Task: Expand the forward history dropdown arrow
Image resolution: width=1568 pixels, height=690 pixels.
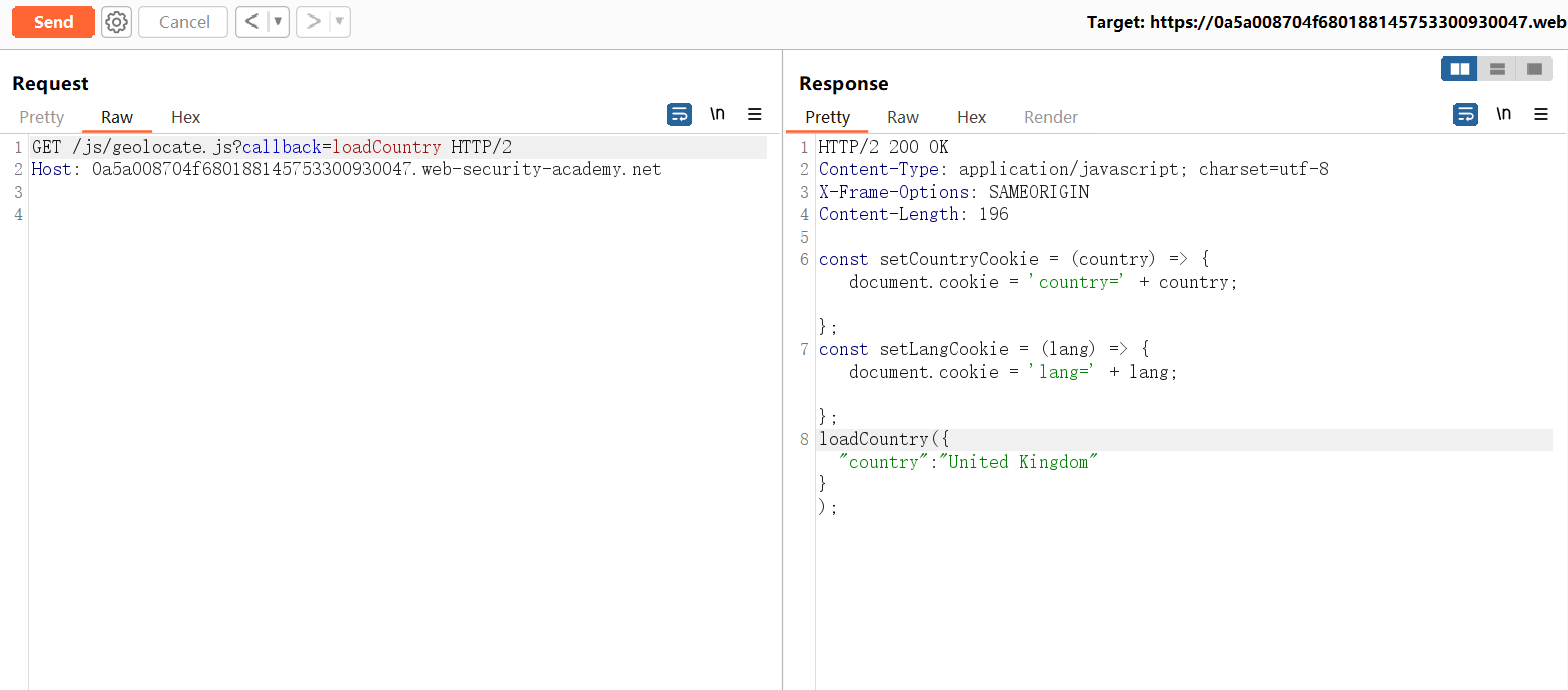Action: point(339,22)
